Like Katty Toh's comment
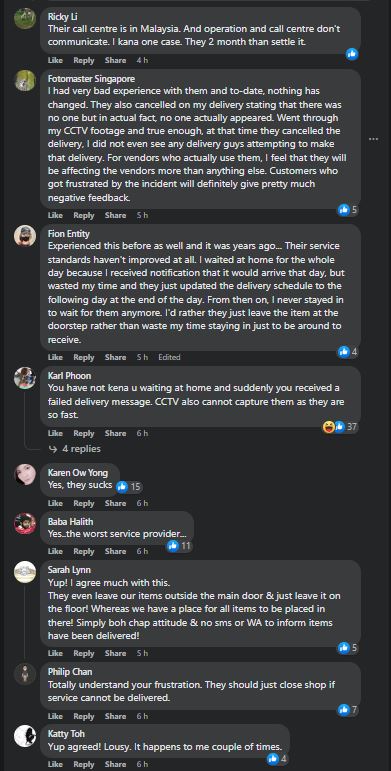 [x=55, y=764]
